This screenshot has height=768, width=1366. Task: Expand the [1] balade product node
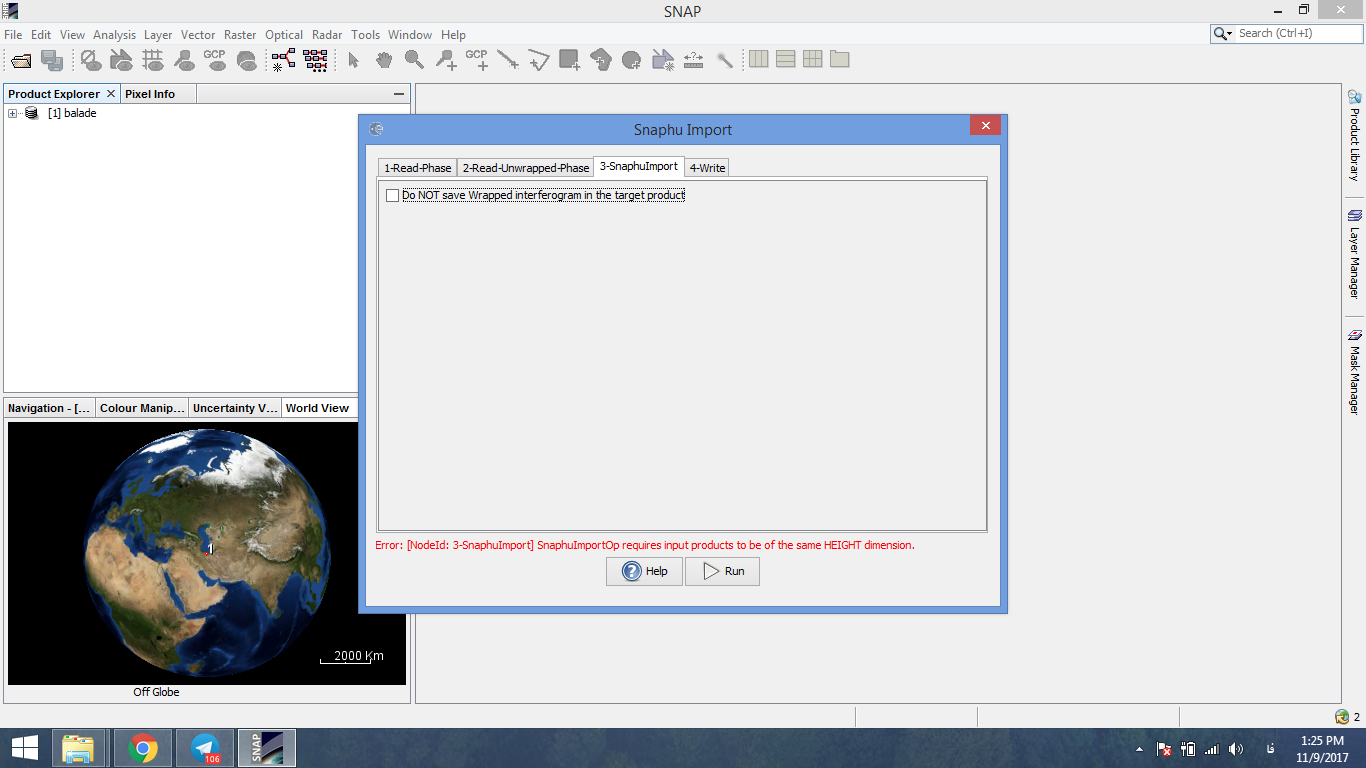[13, 113]
